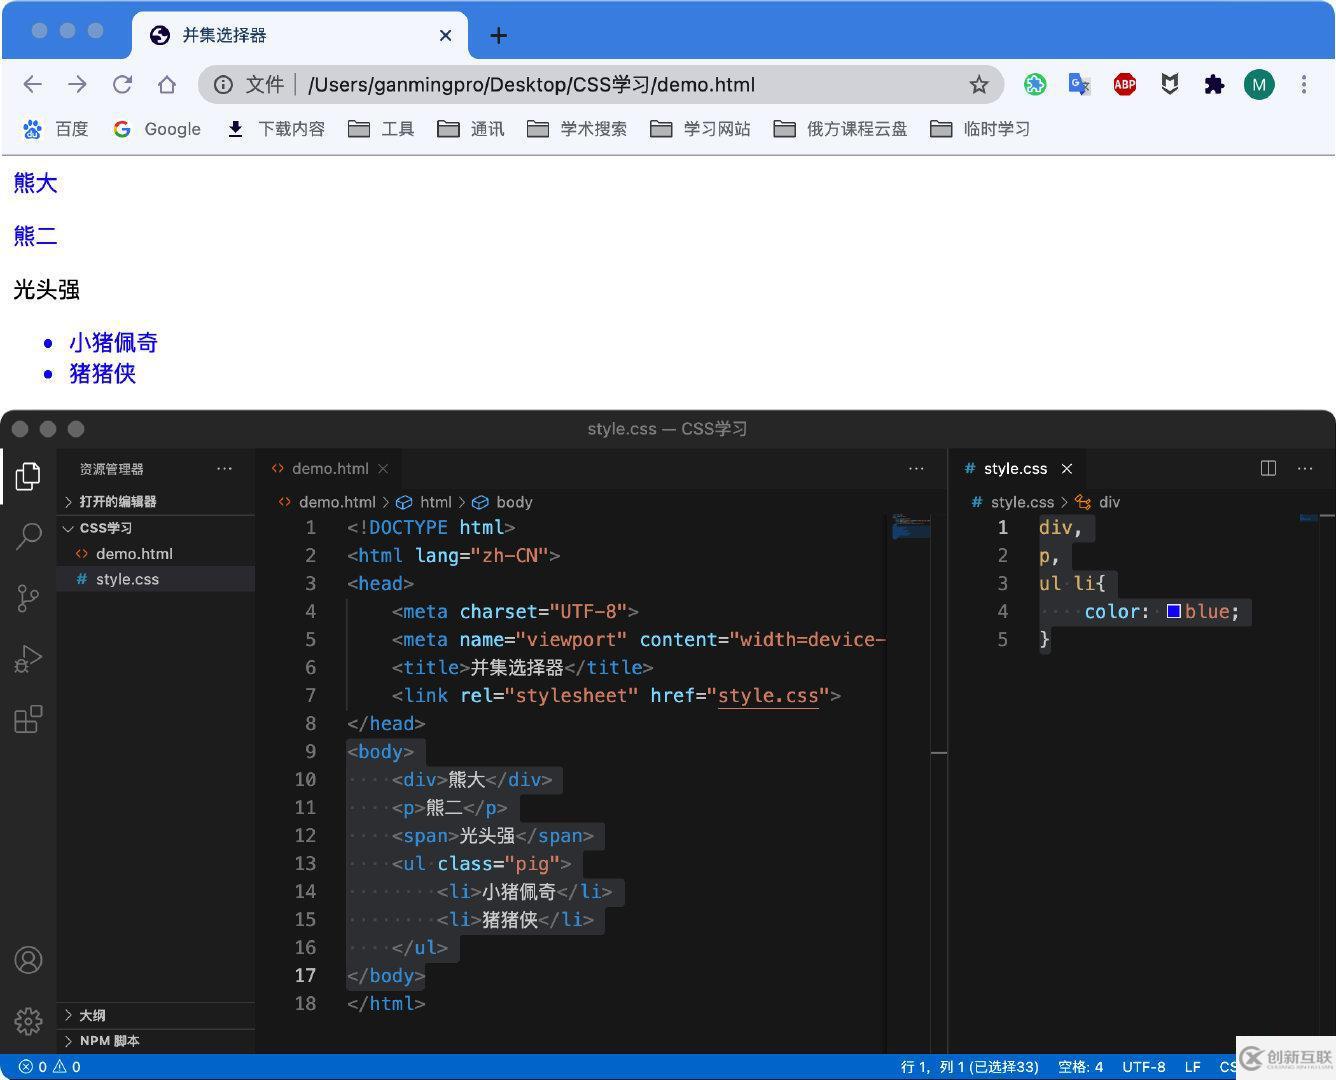Viewport: 1336px width, 1080px height.
Task: Click LF line ending in status bar
Action: tap(1192, 1067)
